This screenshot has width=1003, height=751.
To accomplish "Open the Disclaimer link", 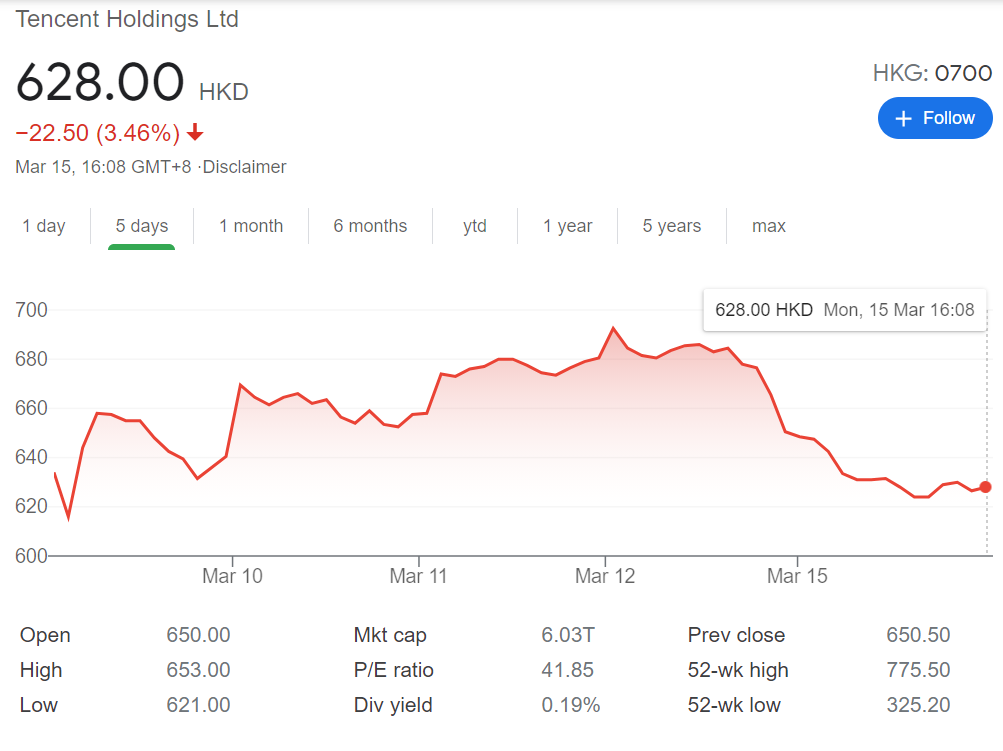I will point(244,167).
